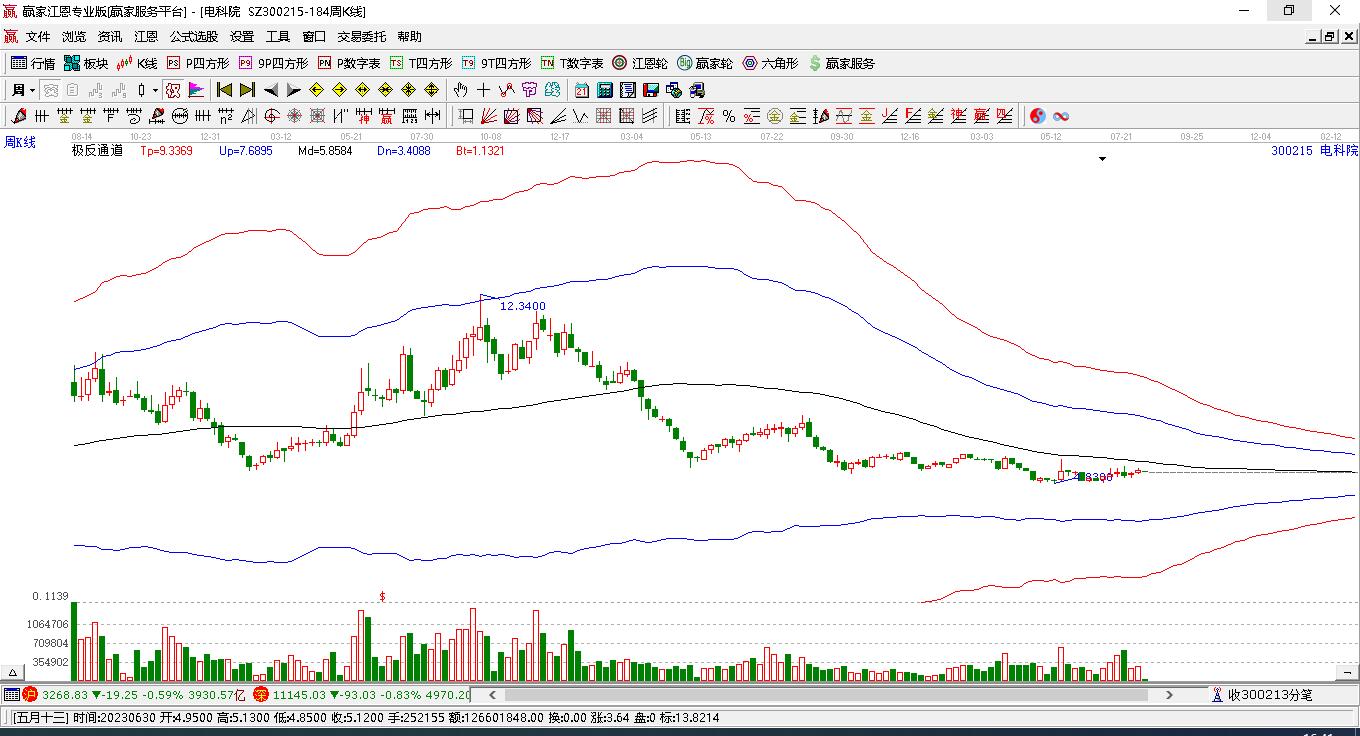Image resolution: width=1360 pixels, height=736 pixels.
Task: Open the 江恩 menu
Action: pyautogui.click(x=146, y=37)
